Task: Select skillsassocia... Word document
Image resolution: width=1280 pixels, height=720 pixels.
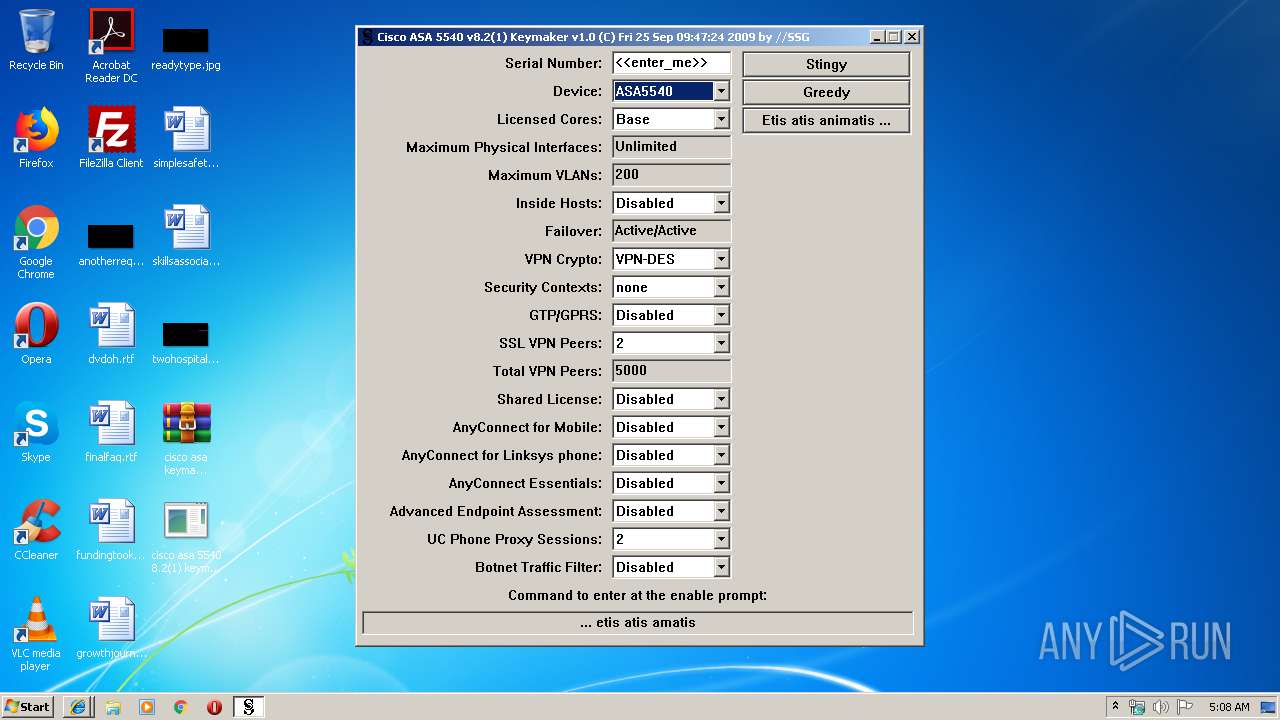Action: pos(186,236)
